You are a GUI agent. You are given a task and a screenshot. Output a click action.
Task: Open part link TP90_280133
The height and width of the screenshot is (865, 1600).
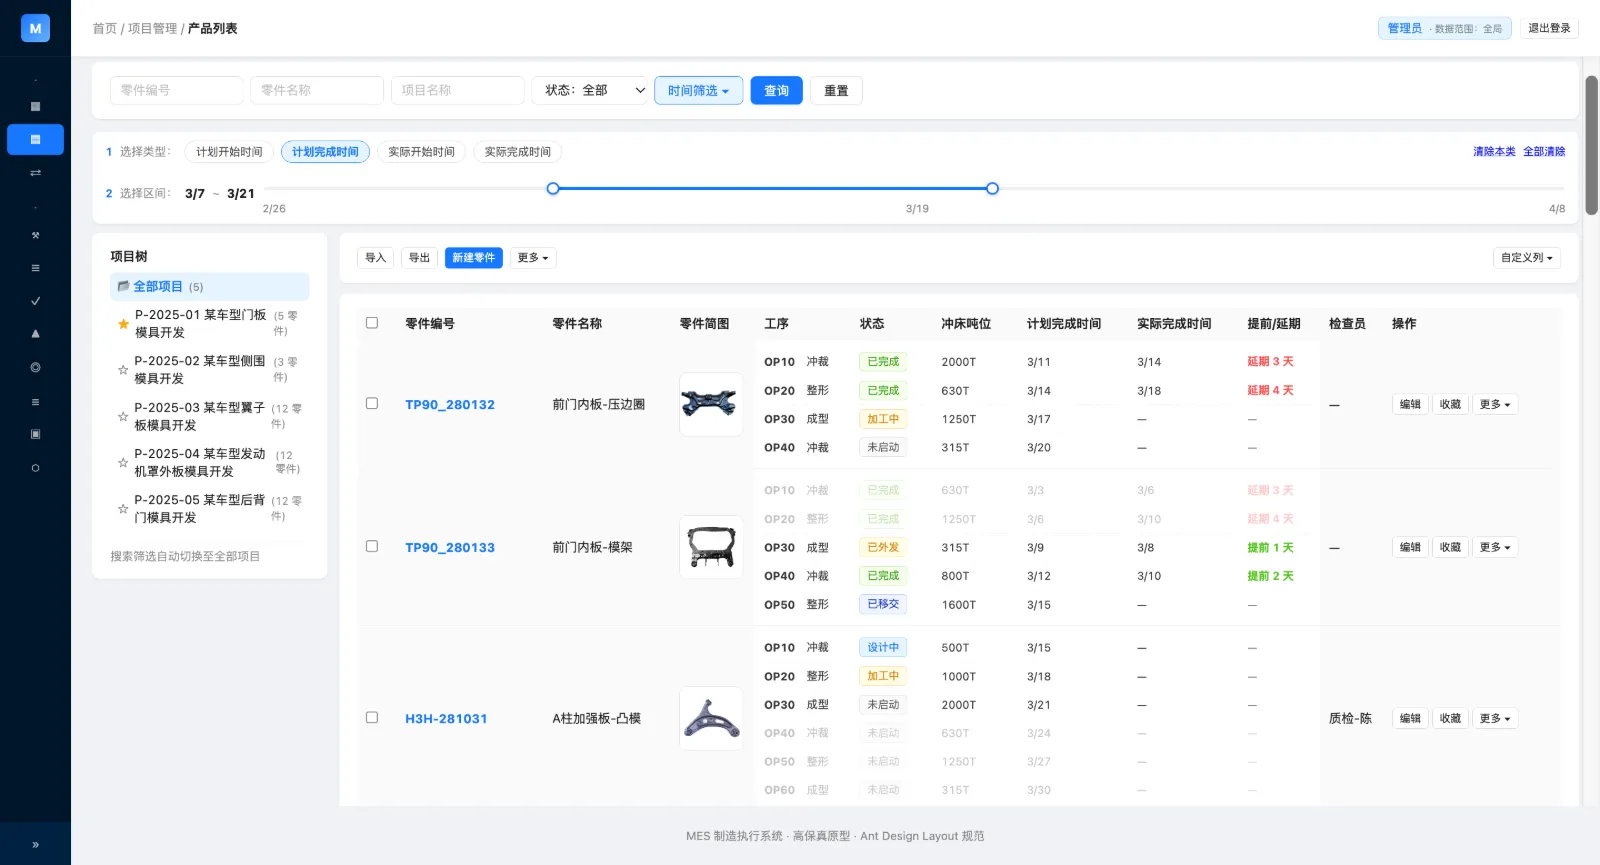[450, 547]
